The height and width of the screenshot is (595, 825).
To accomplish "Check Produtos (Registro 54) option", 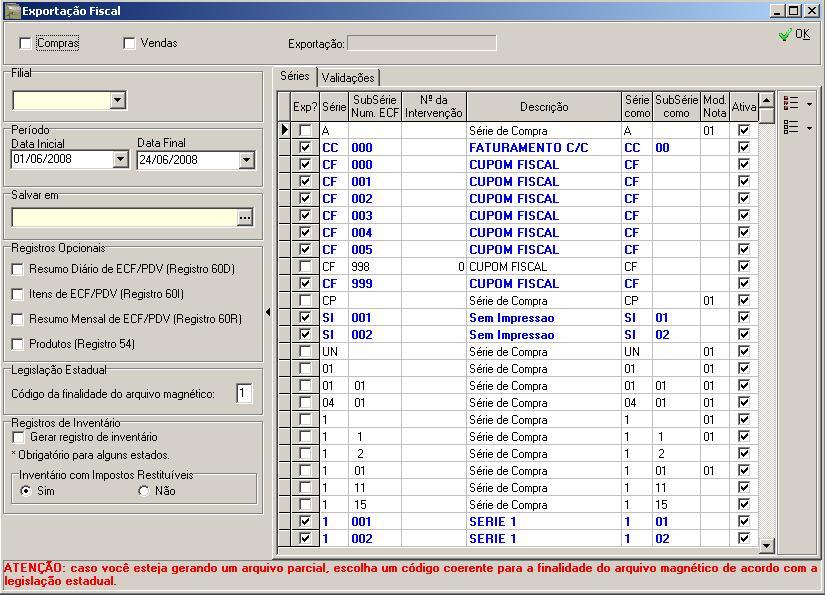I will [17, 344].
